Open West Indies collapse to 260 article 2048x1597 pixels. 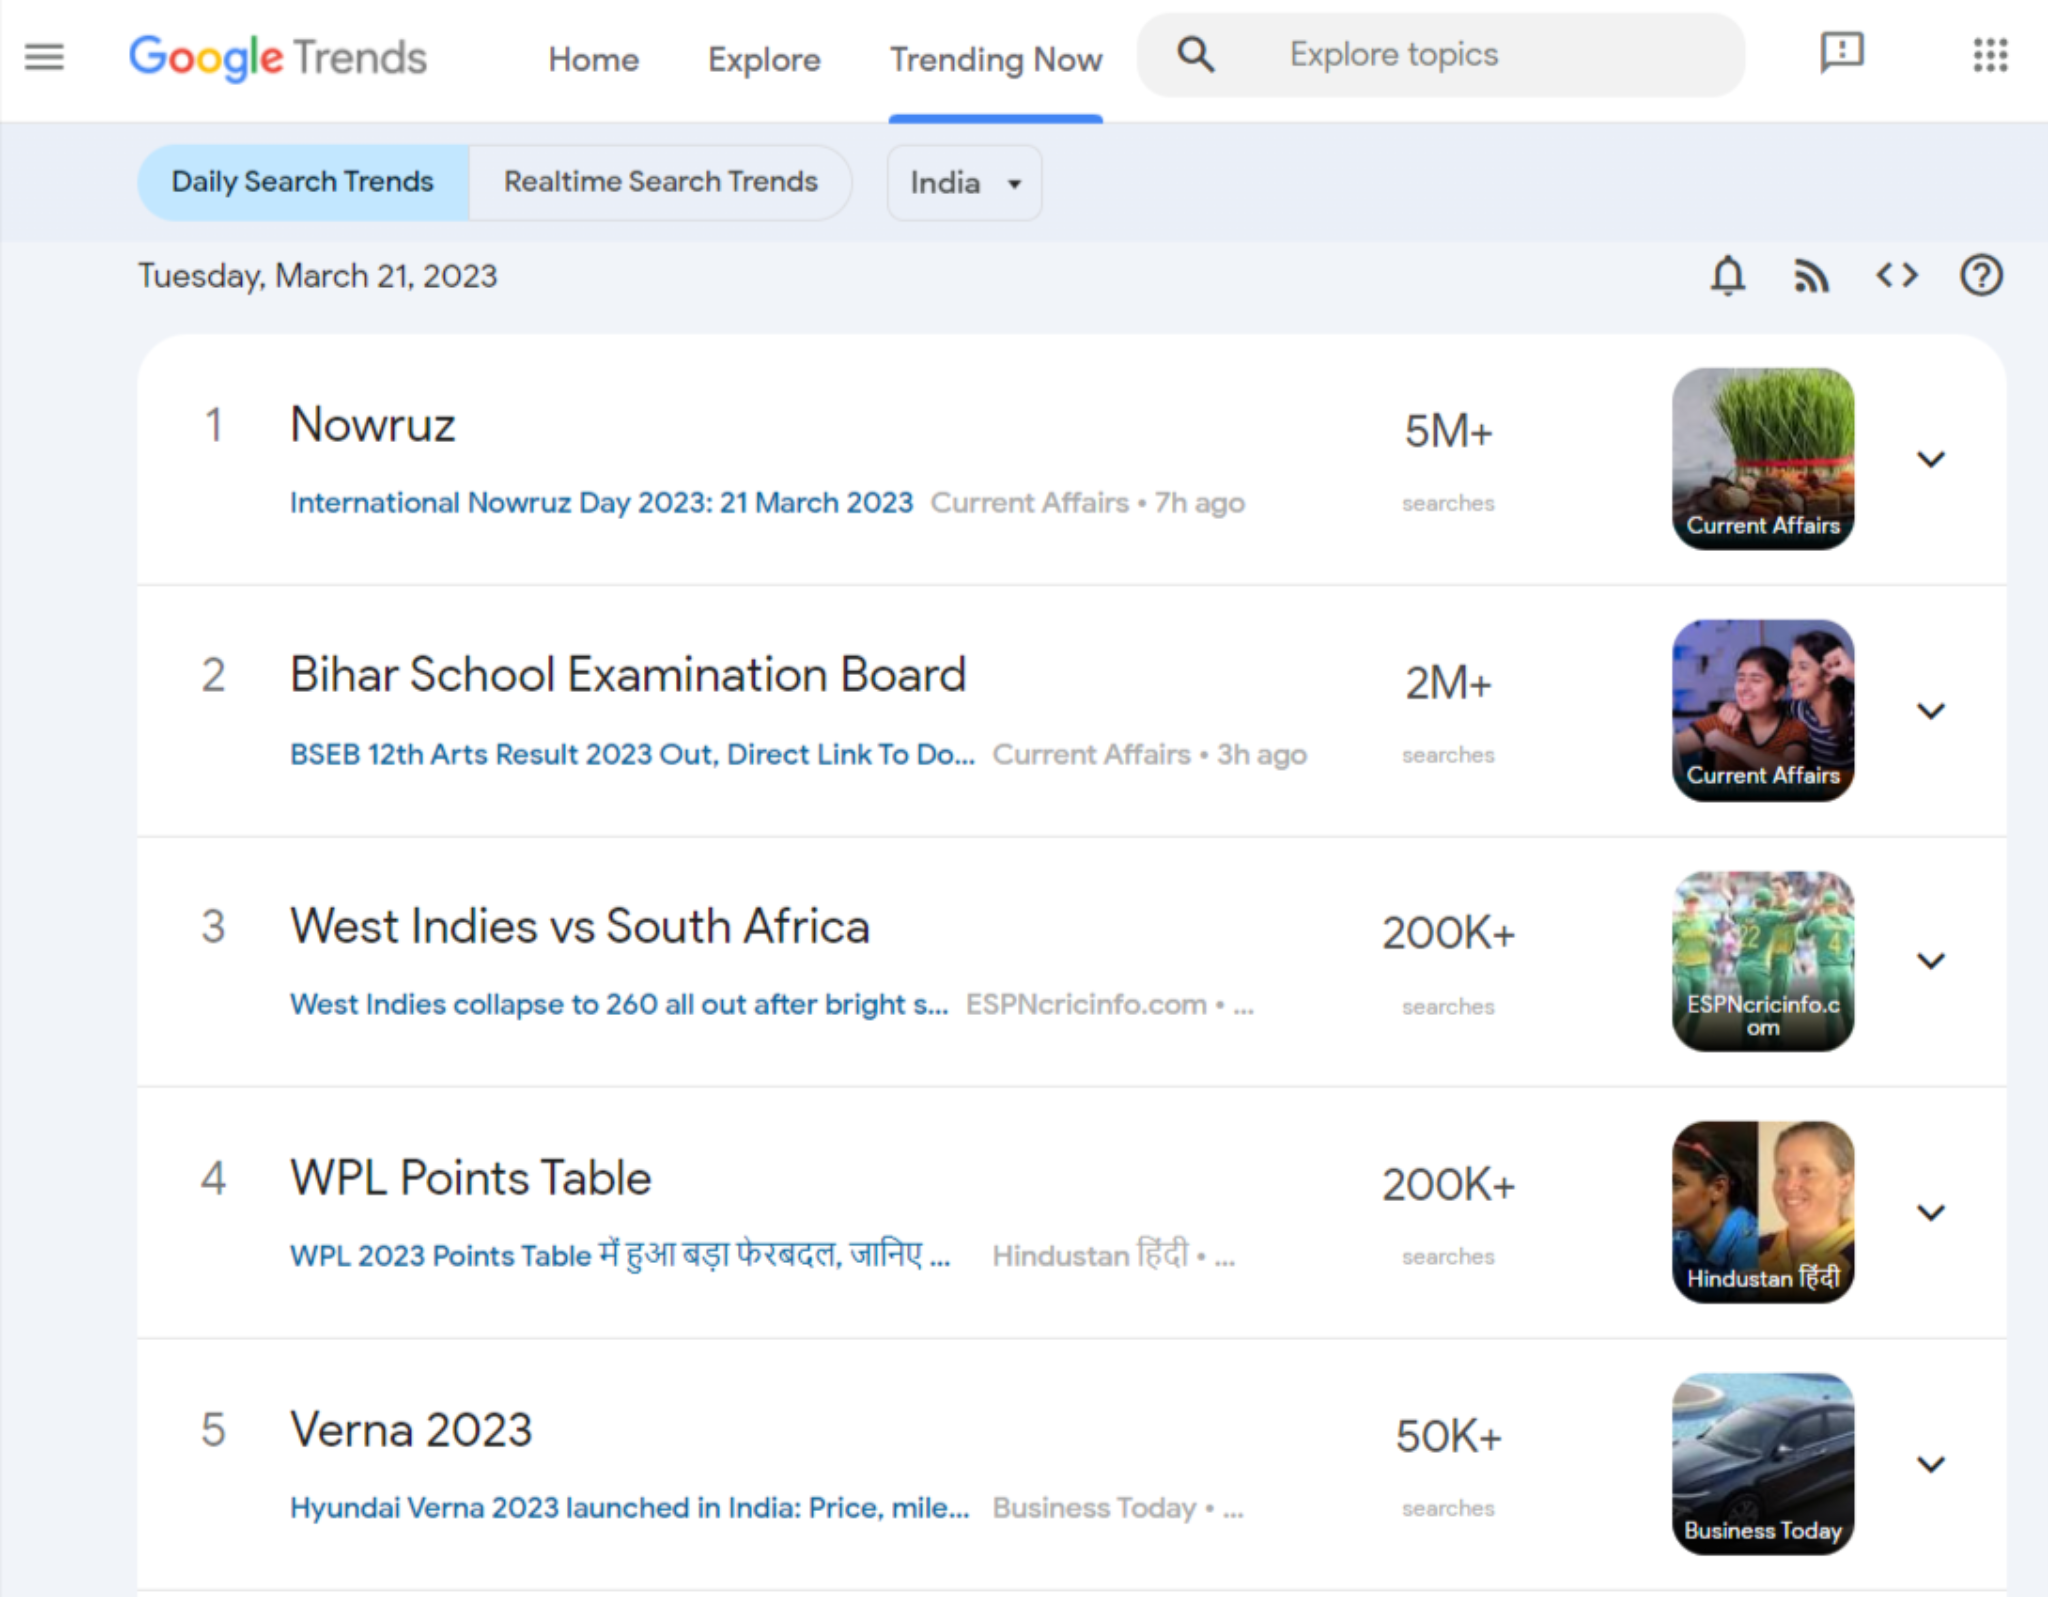619,1004
